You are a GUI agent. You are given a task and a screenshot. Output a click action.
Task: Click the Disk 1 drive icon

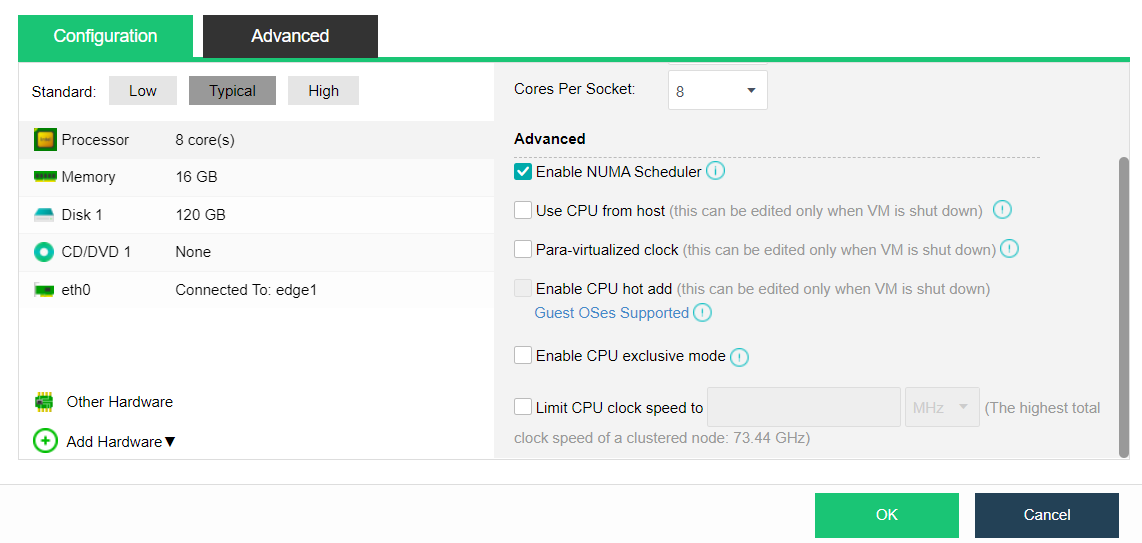tap(45, 215)
